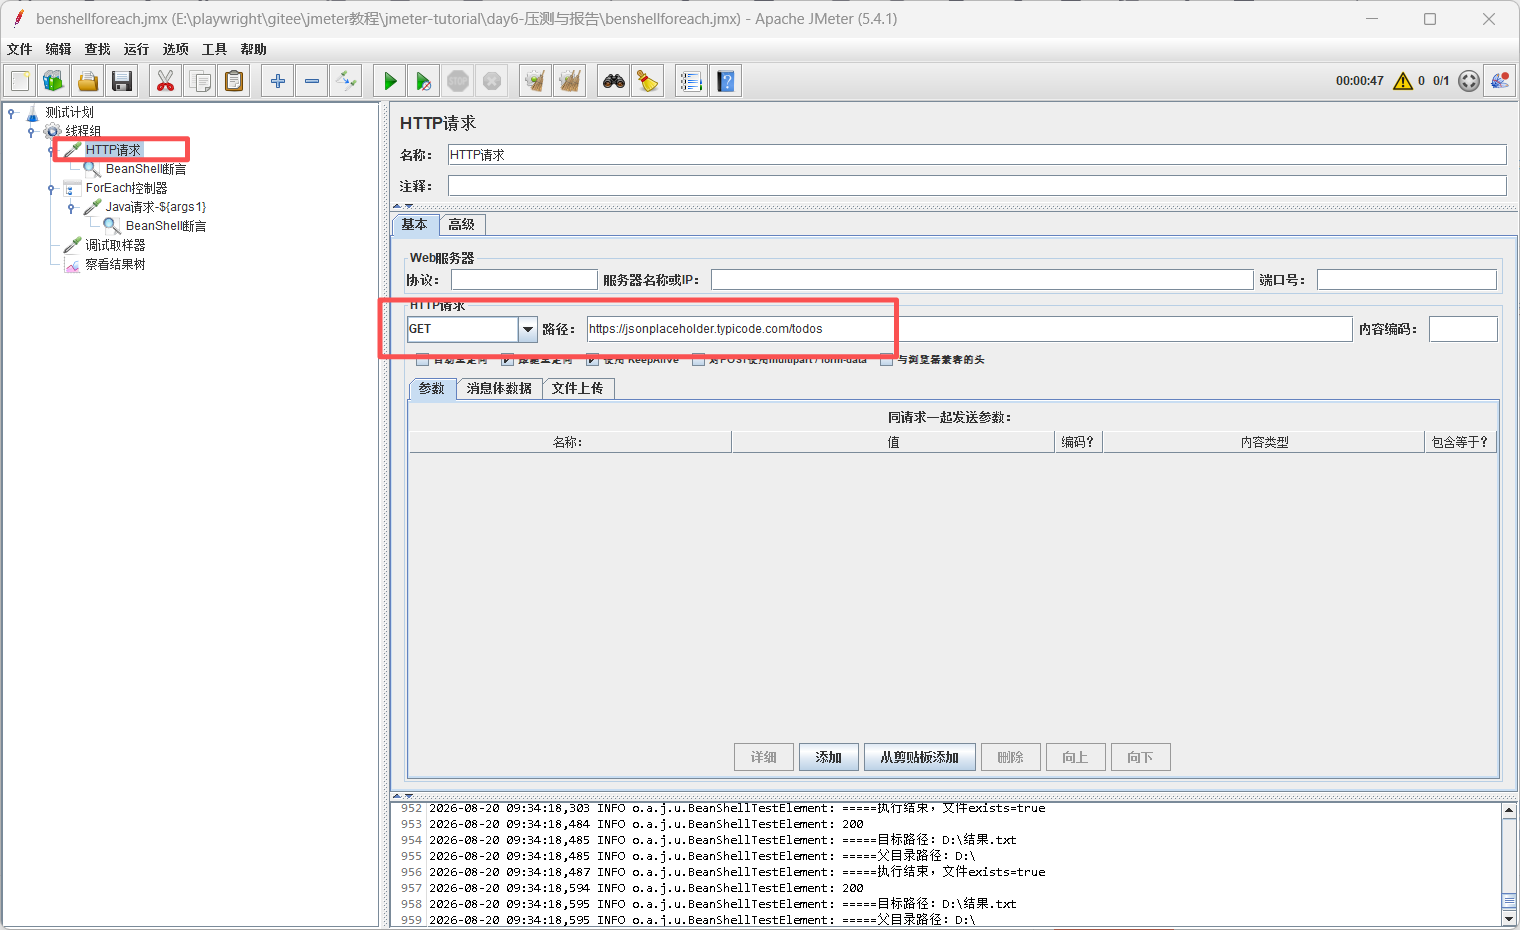Open the 编辑 menu

tap(58, 49)
